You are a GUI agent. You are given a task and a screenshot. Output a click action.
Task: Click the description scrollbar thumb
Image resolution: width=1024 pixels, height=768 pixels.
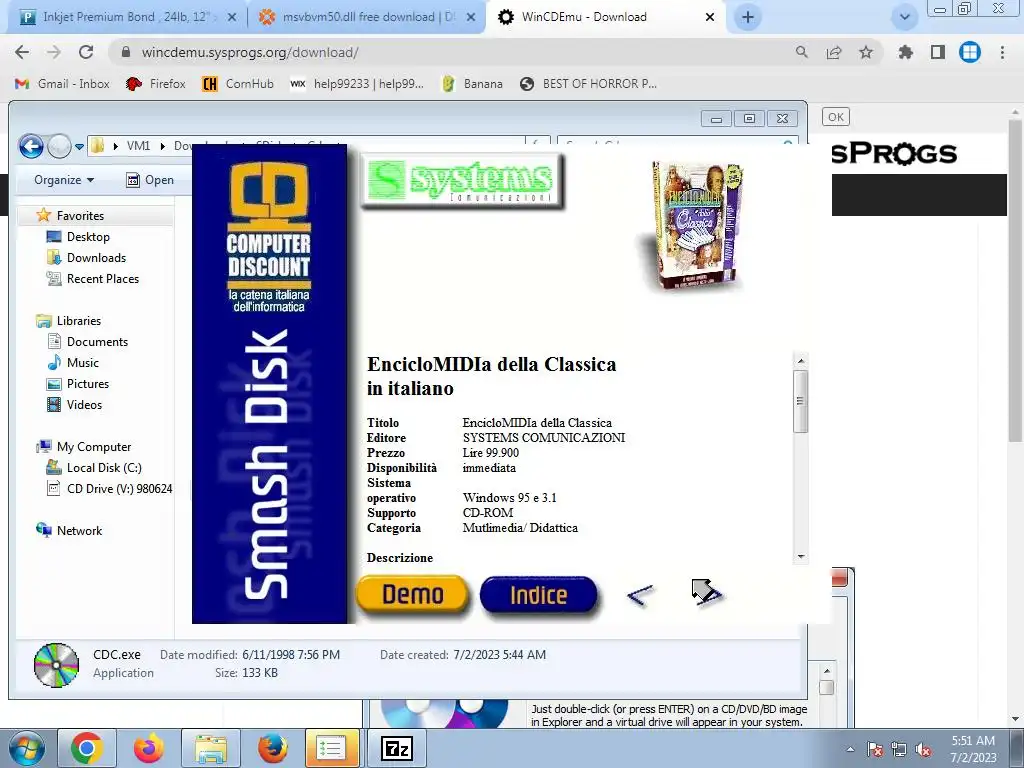pyautogui.click(x=801, y=401)
